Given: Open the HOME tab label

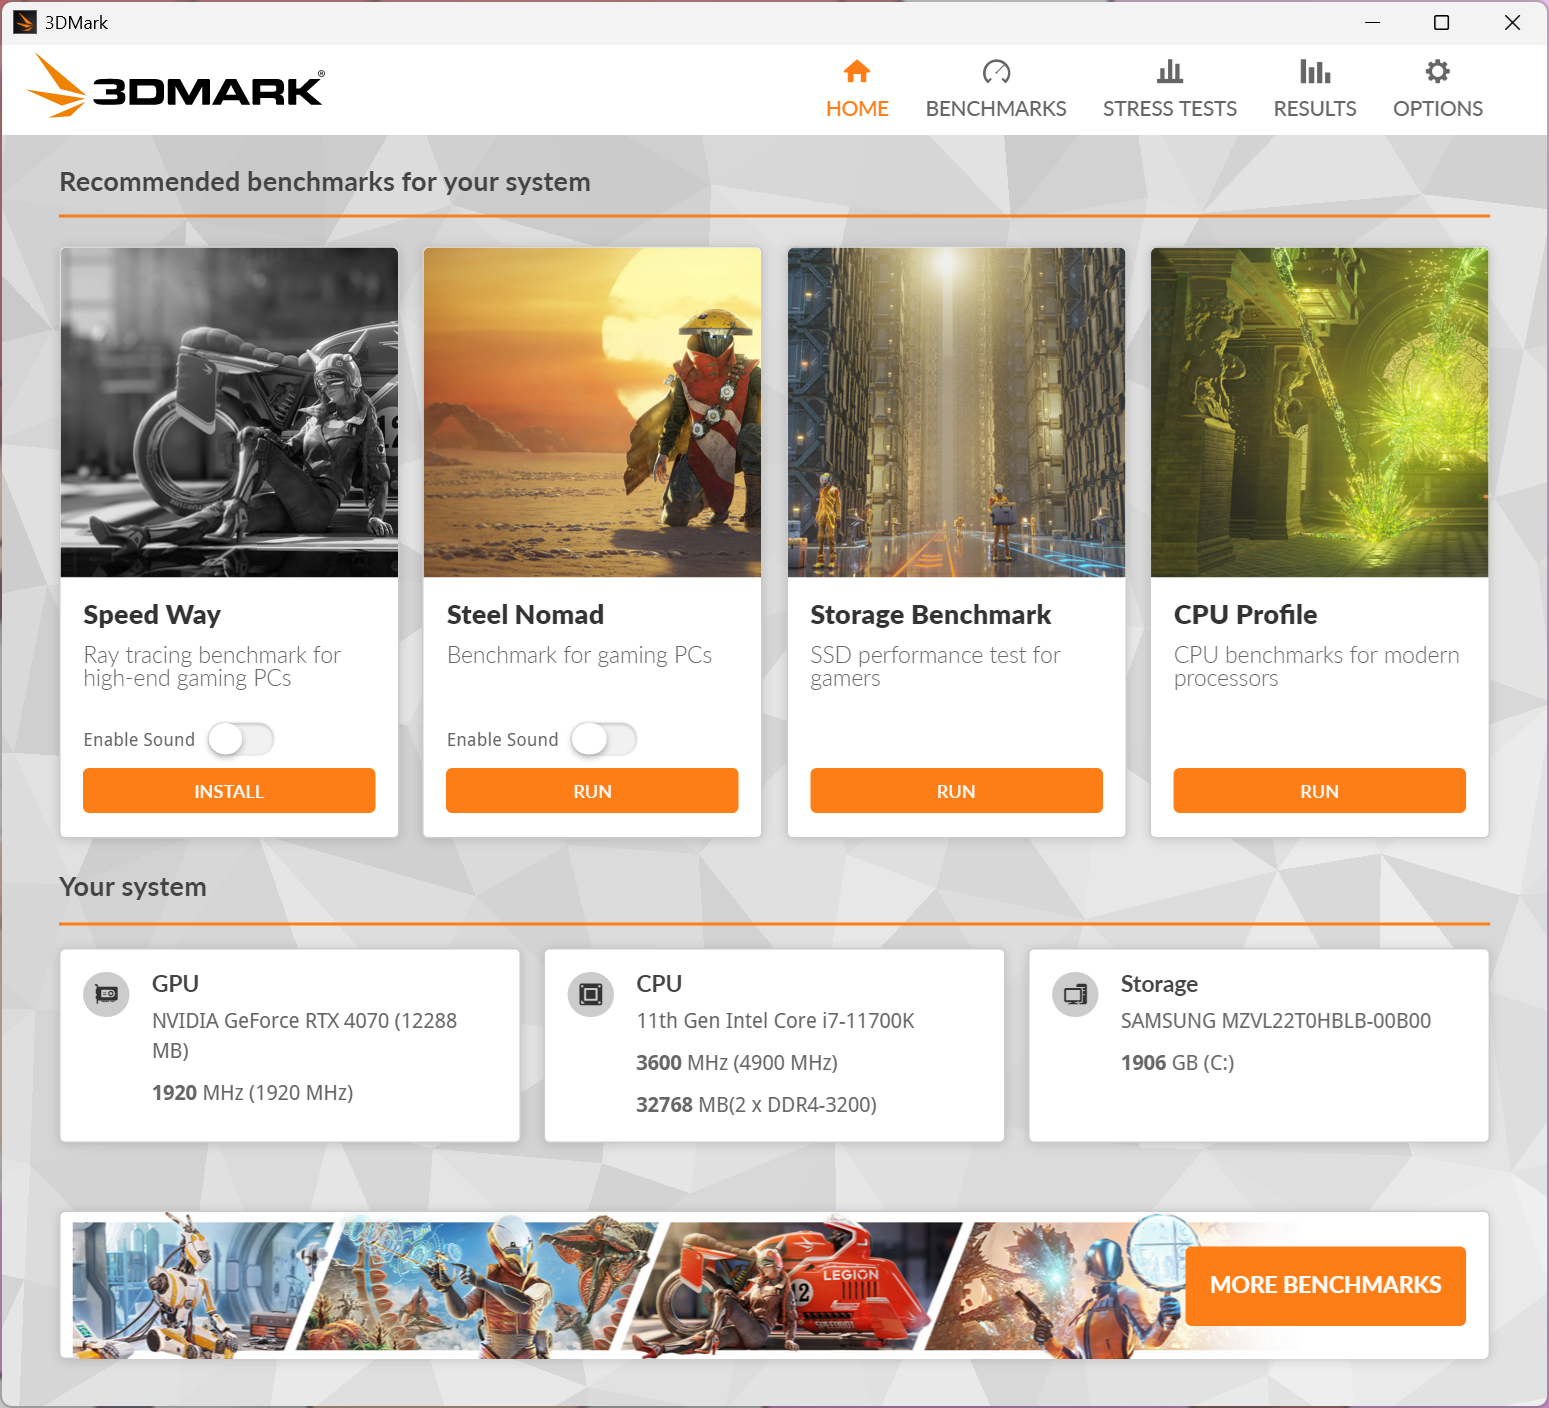Looking at the screenshot, I should (x=857, y=108).
